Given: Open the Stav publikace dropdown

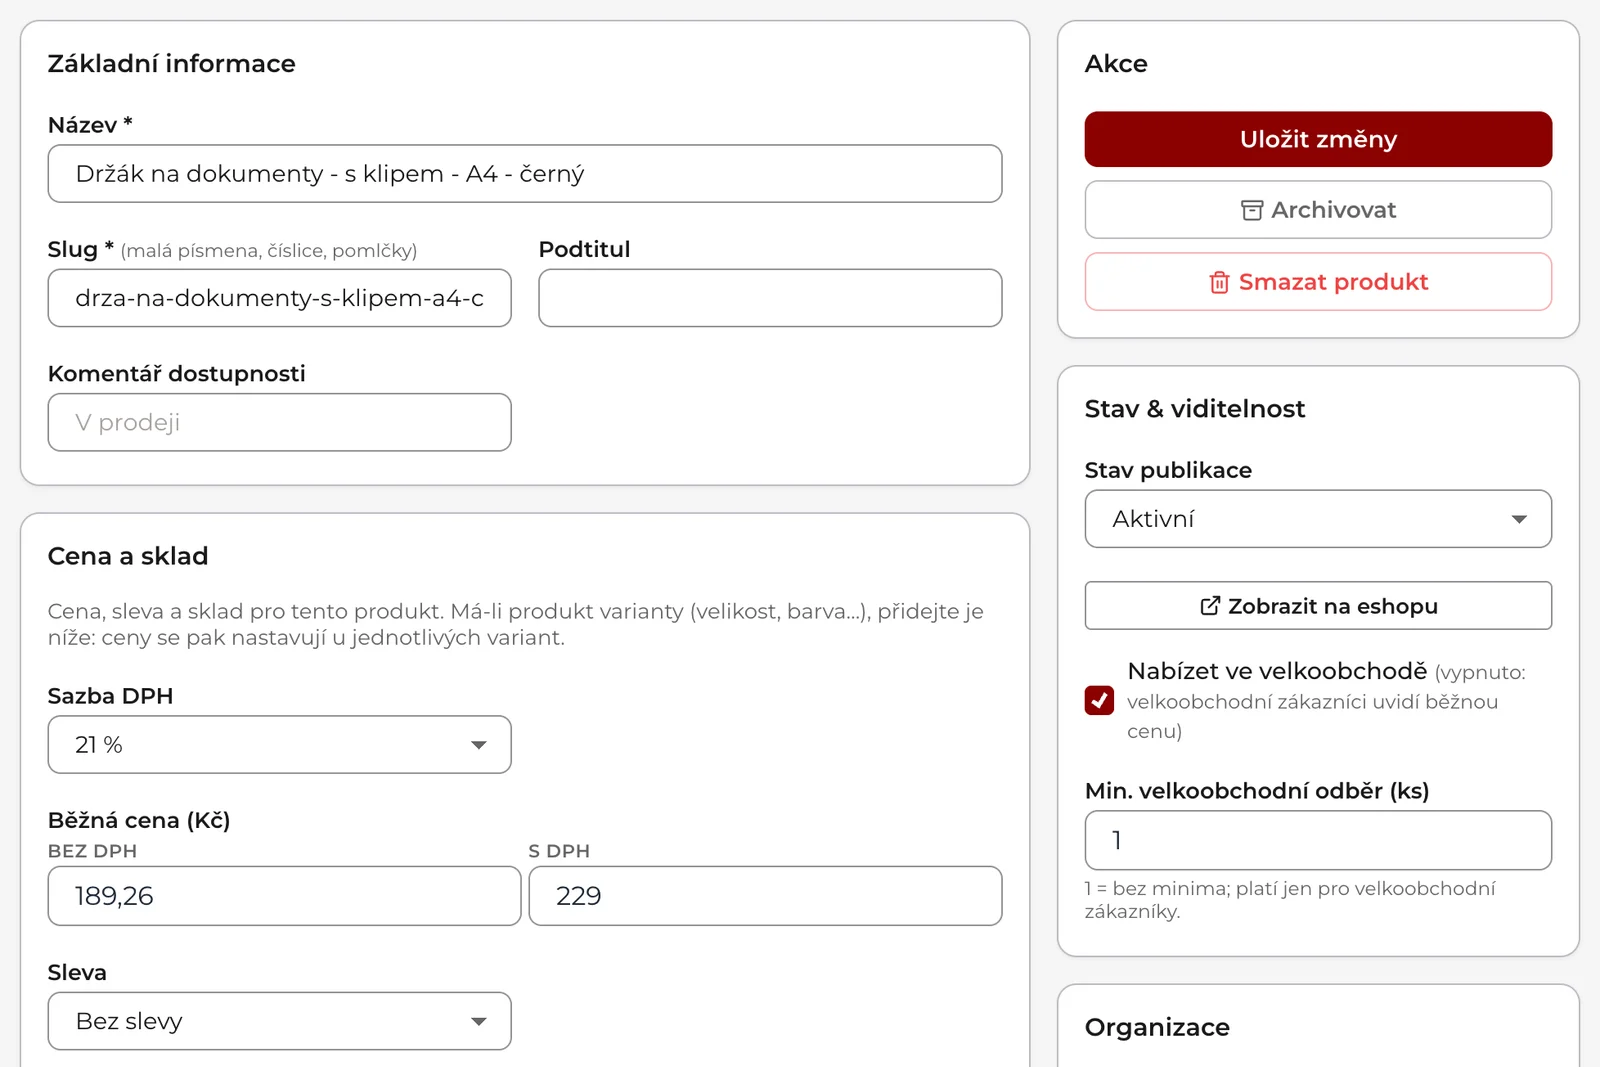Looking at the screenshot, I should 1318,519.
